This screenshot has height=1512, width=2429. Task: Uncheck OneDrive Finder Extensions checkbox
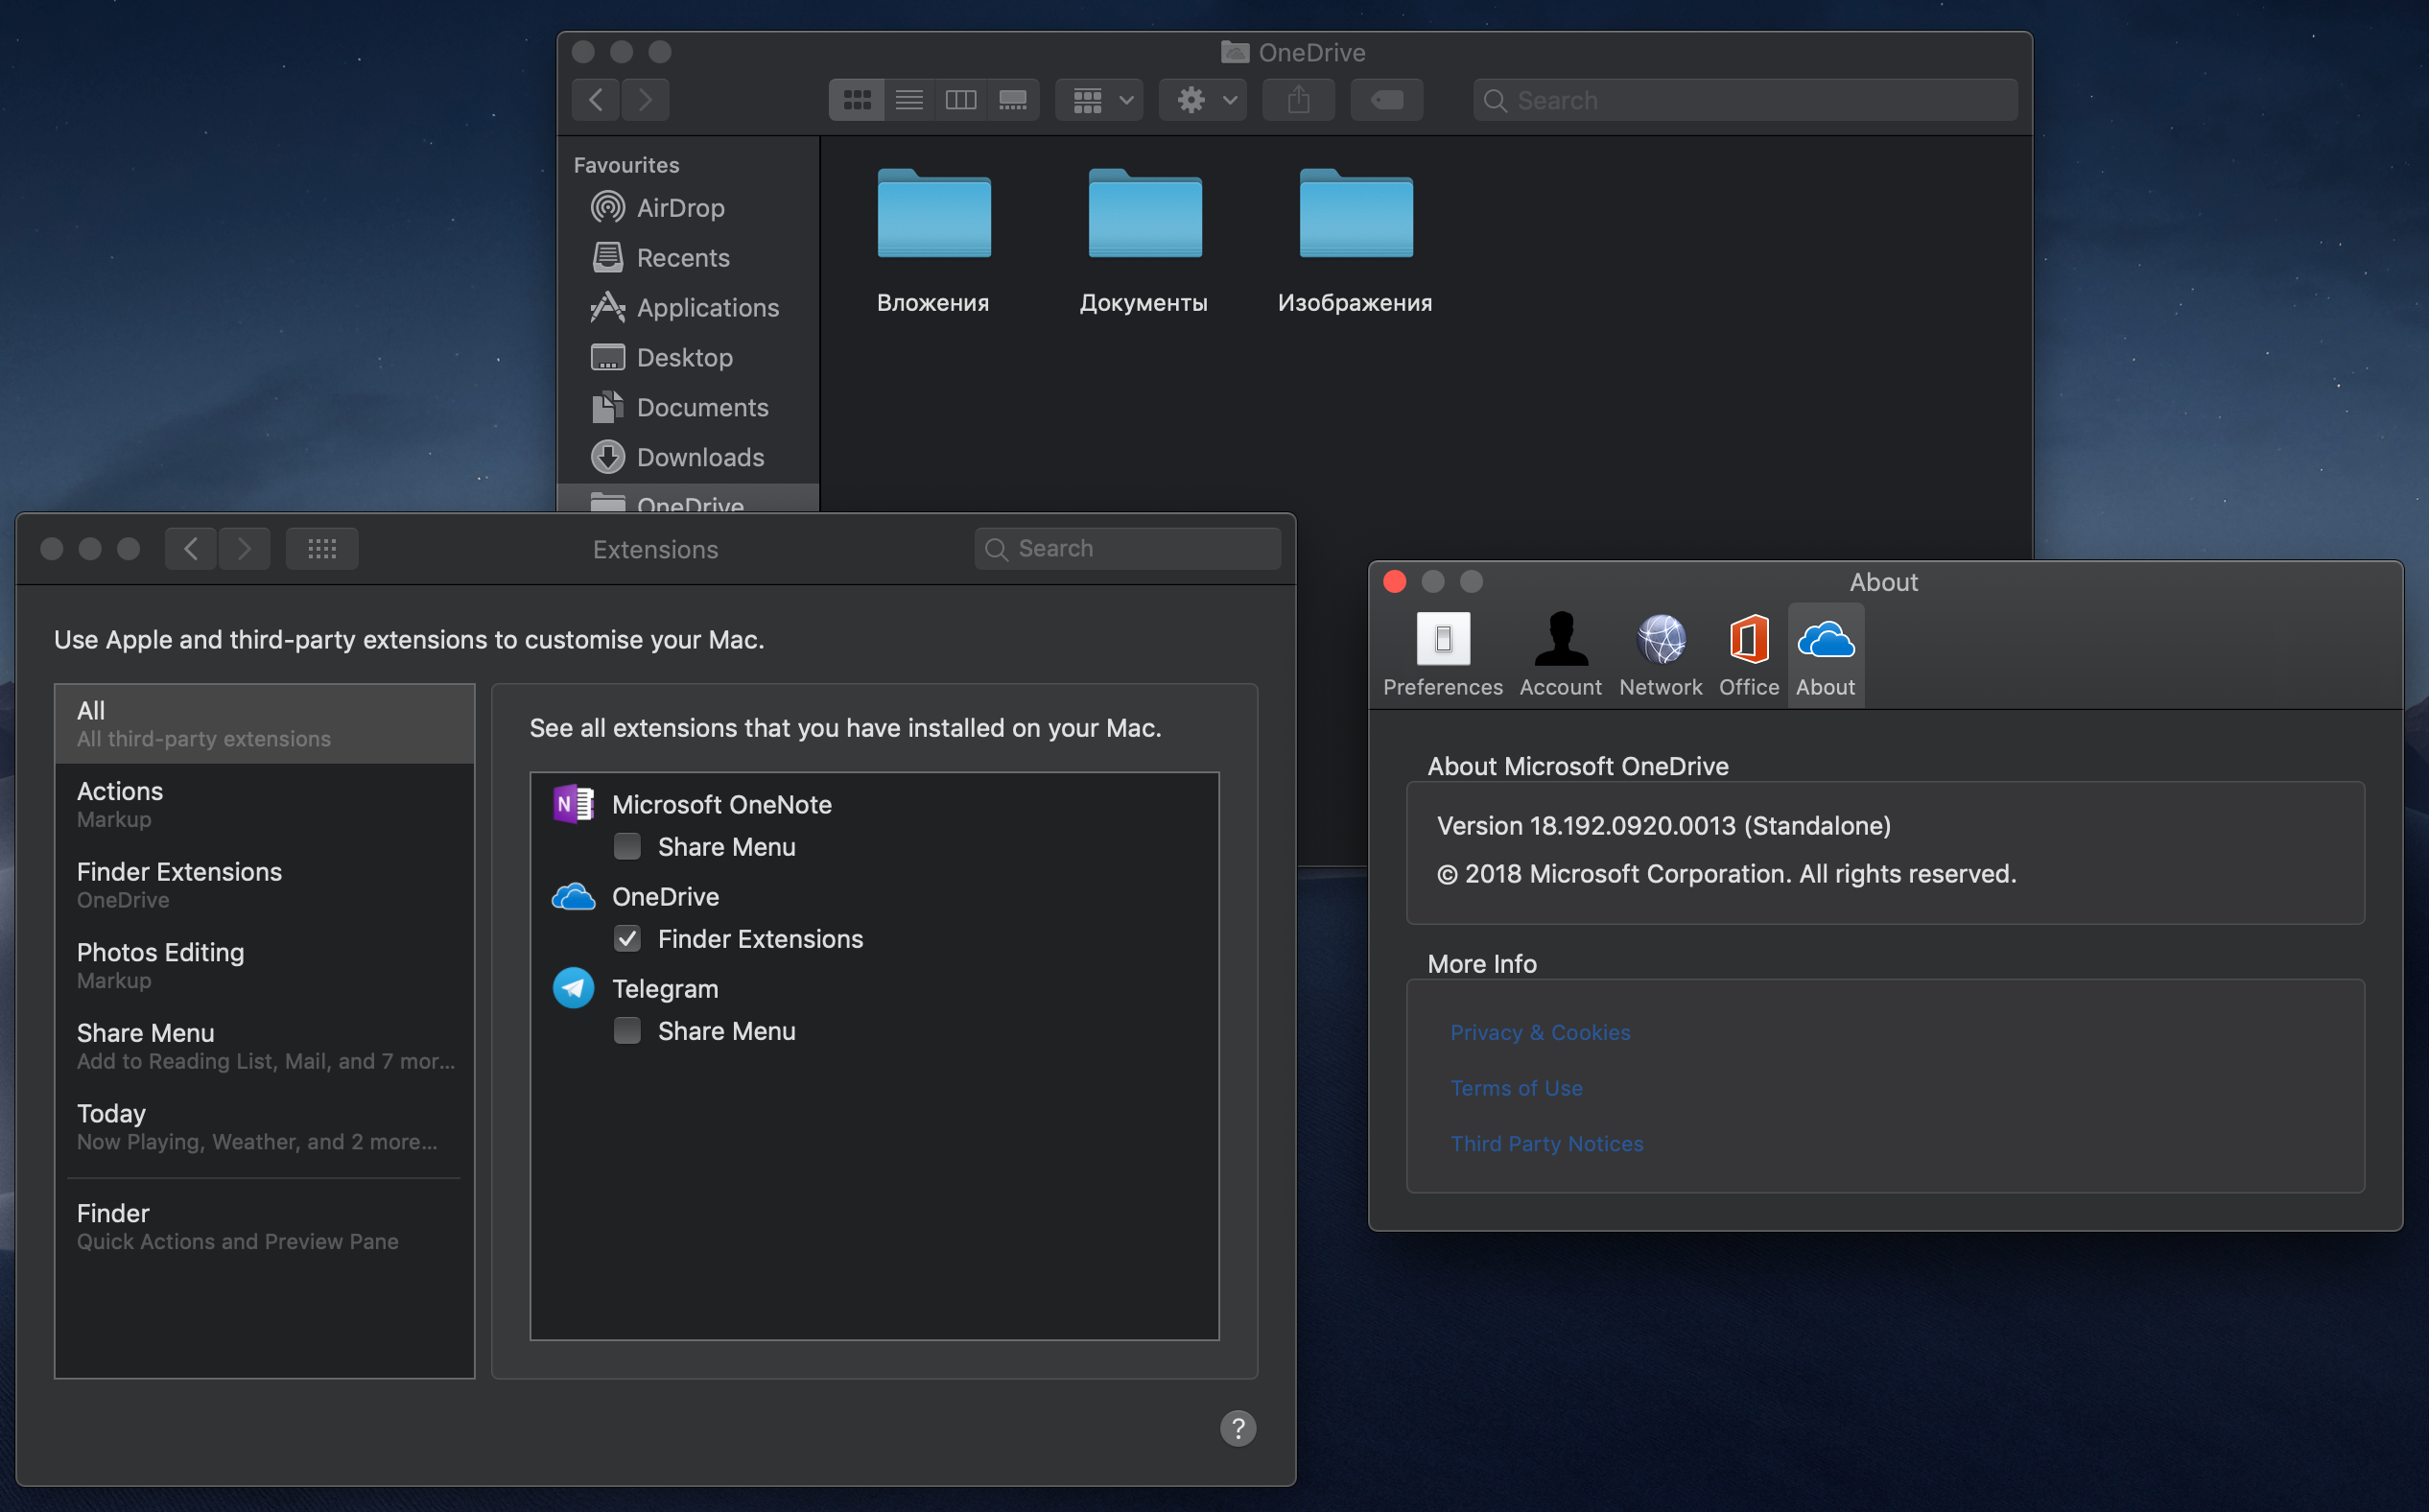627,939
